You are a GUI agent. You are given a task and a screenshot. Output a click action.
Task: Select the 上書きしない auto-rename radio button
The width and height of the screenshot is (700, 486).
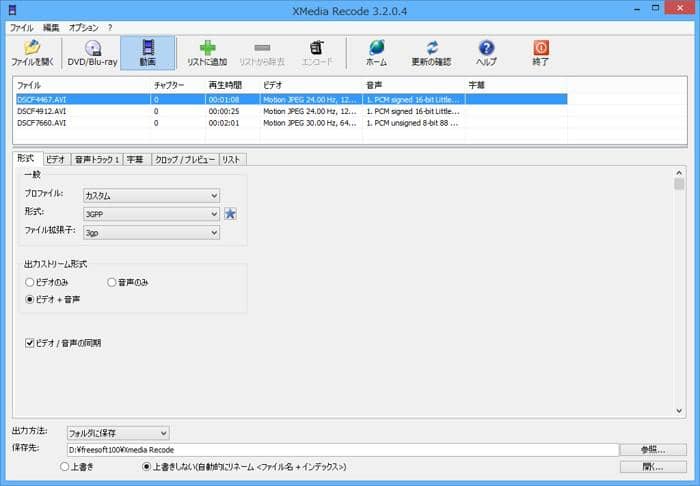(x=146, y=466)
